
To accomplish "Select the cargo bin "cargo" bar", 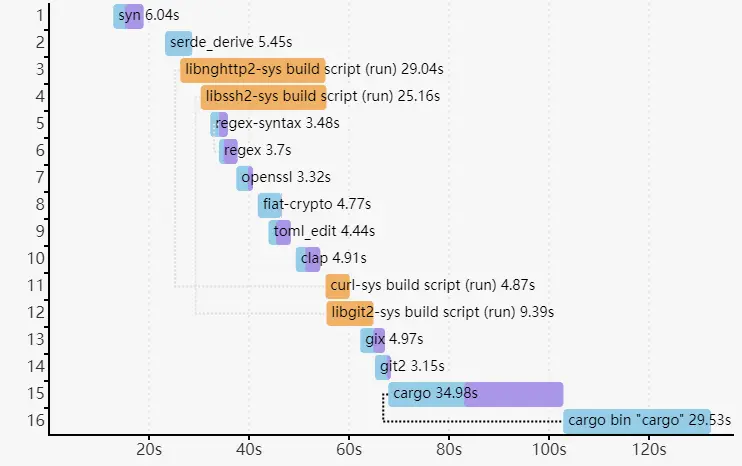I will coord(637,421).
